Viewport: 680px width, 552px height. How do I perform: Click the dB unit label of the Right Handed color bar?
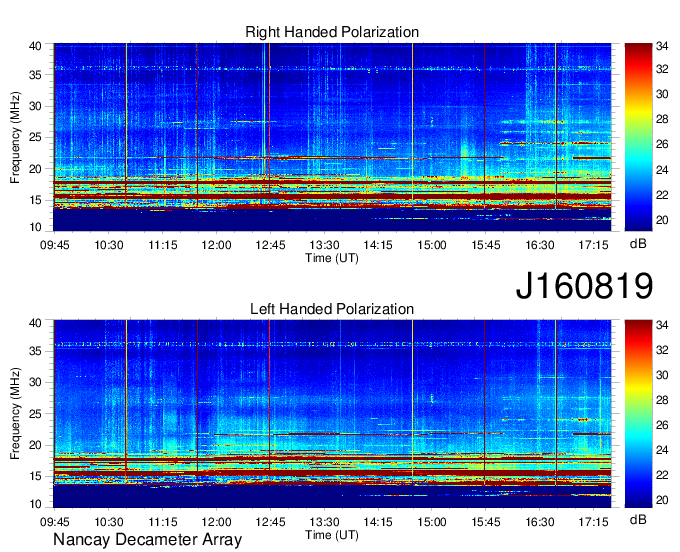pos(638,244)
